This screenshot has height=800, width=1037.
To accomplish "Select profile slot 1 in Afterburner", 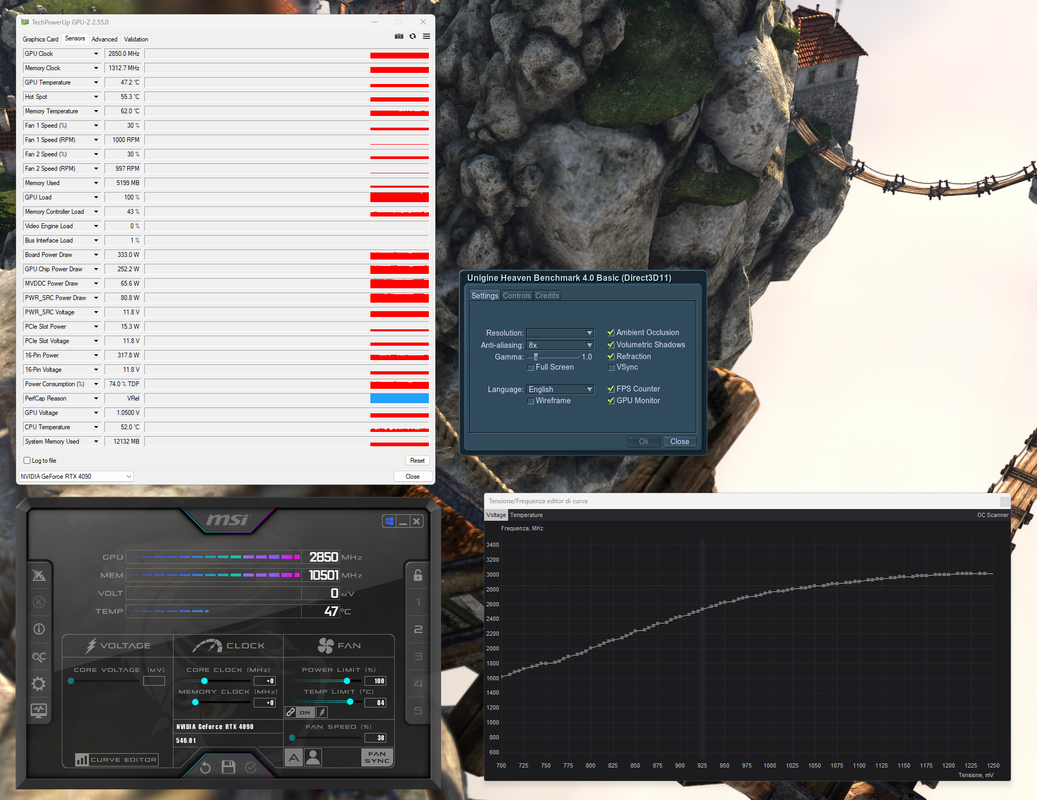I will click(x=418, y=602).
